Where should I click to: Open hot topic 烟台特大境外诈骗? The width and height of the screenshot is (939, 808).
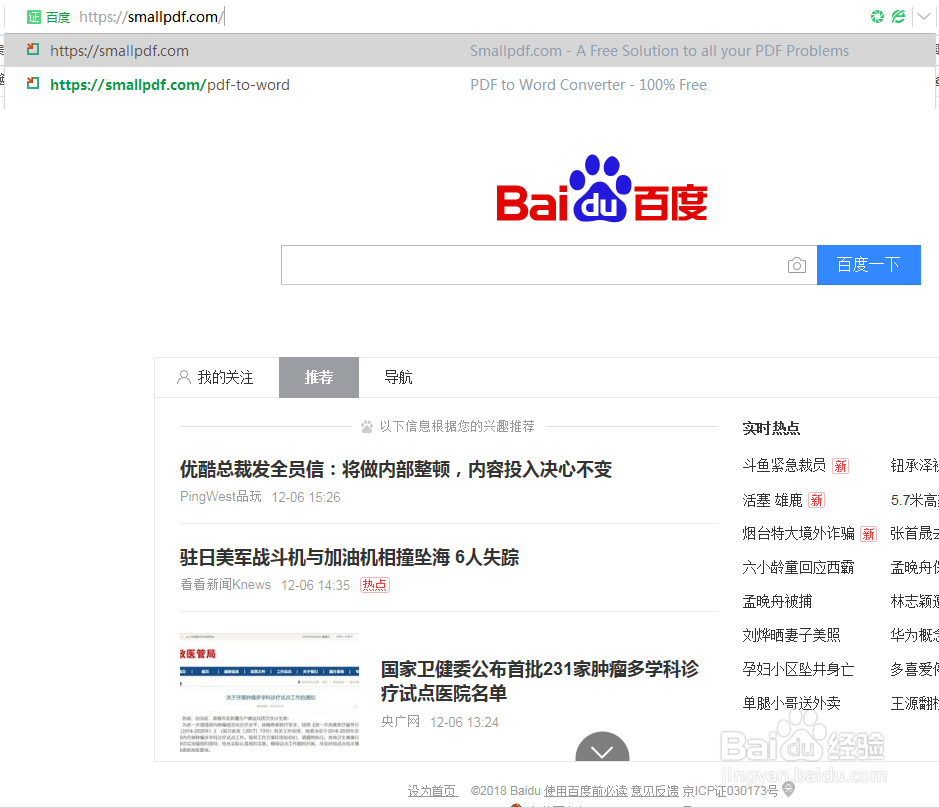tap(798, 533)
